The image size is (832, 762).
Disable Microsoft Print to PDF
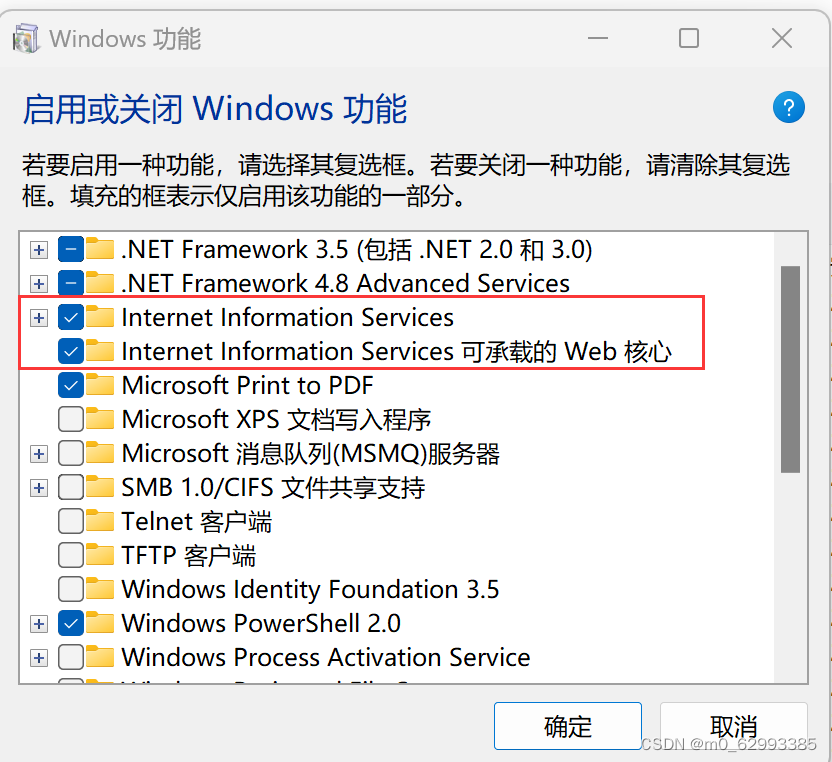coord(71,385)
